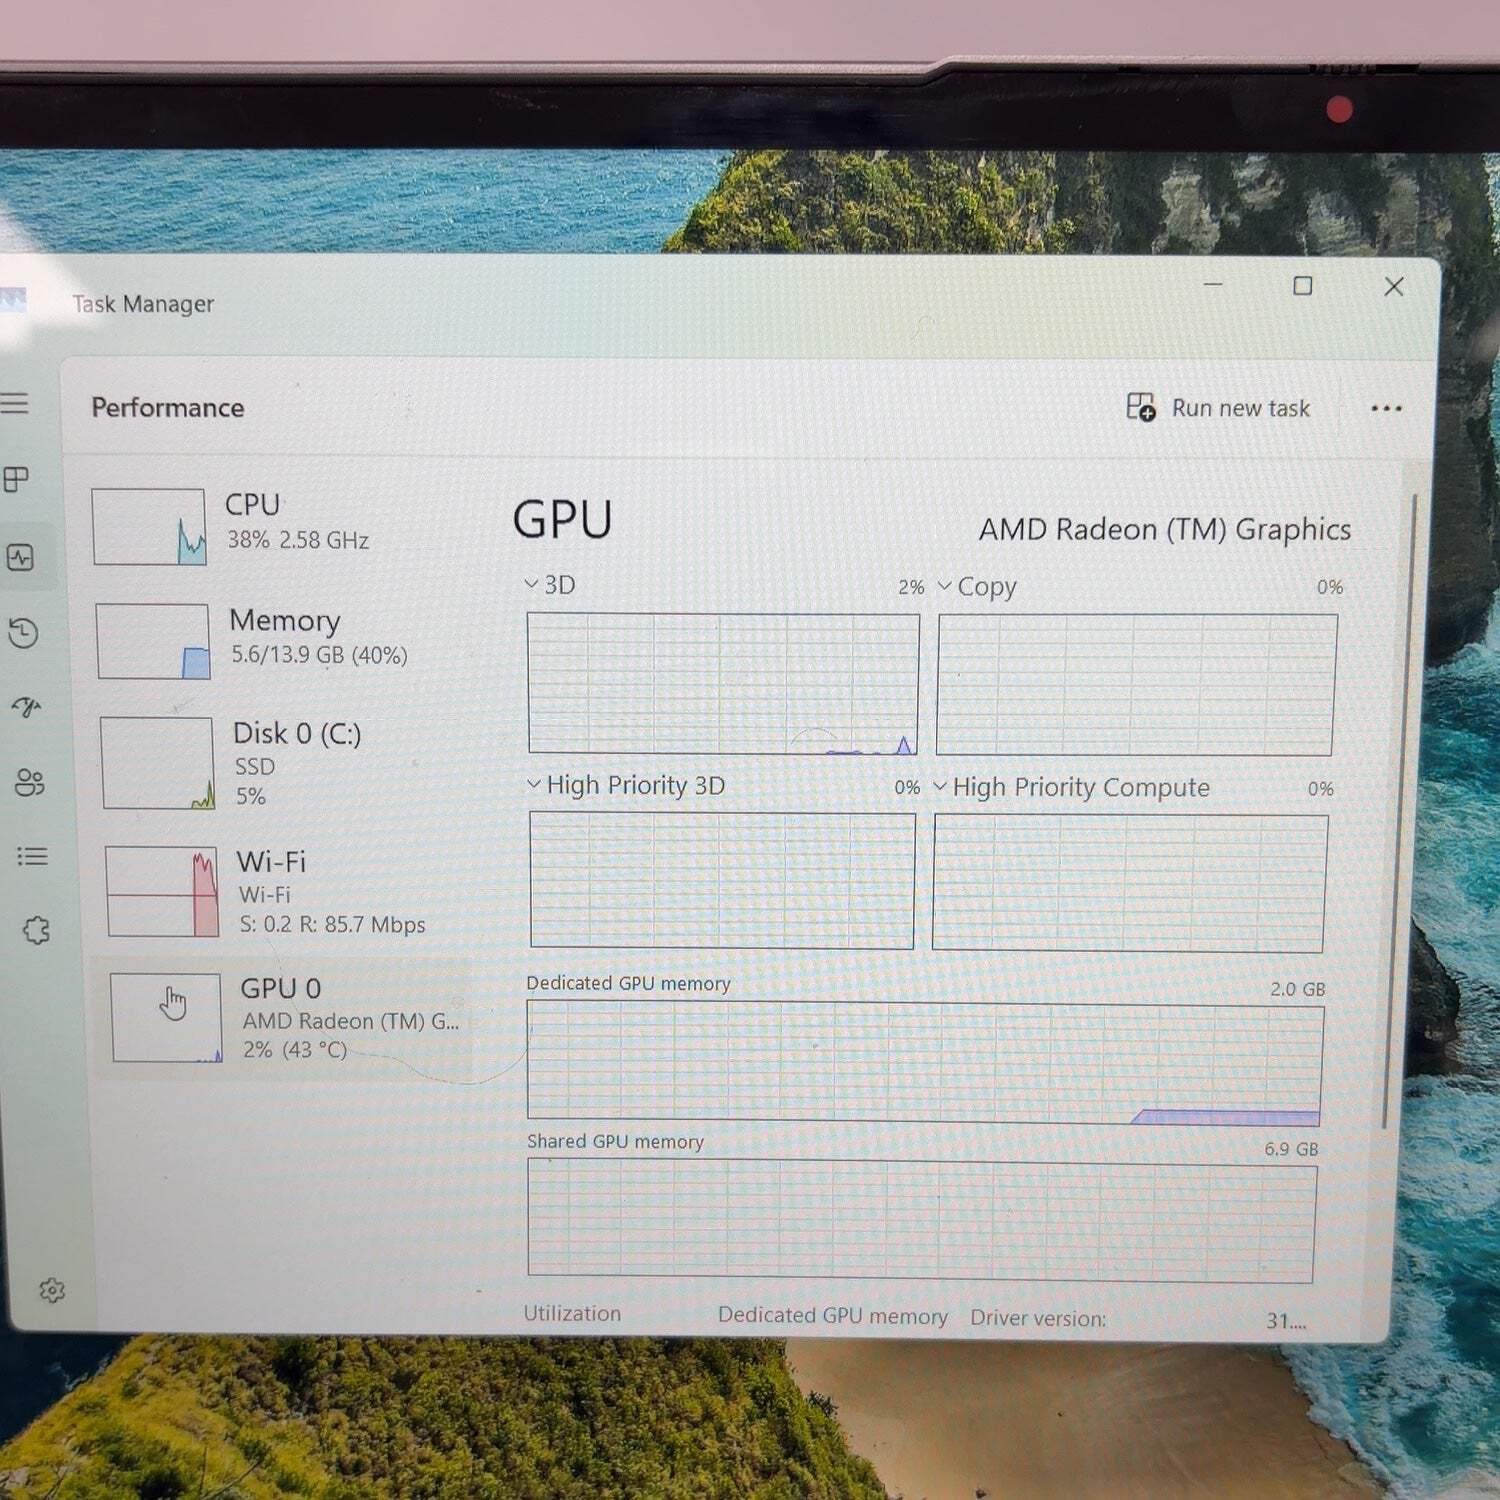
Task: Click Run new task button
Action: (1218, 408)
